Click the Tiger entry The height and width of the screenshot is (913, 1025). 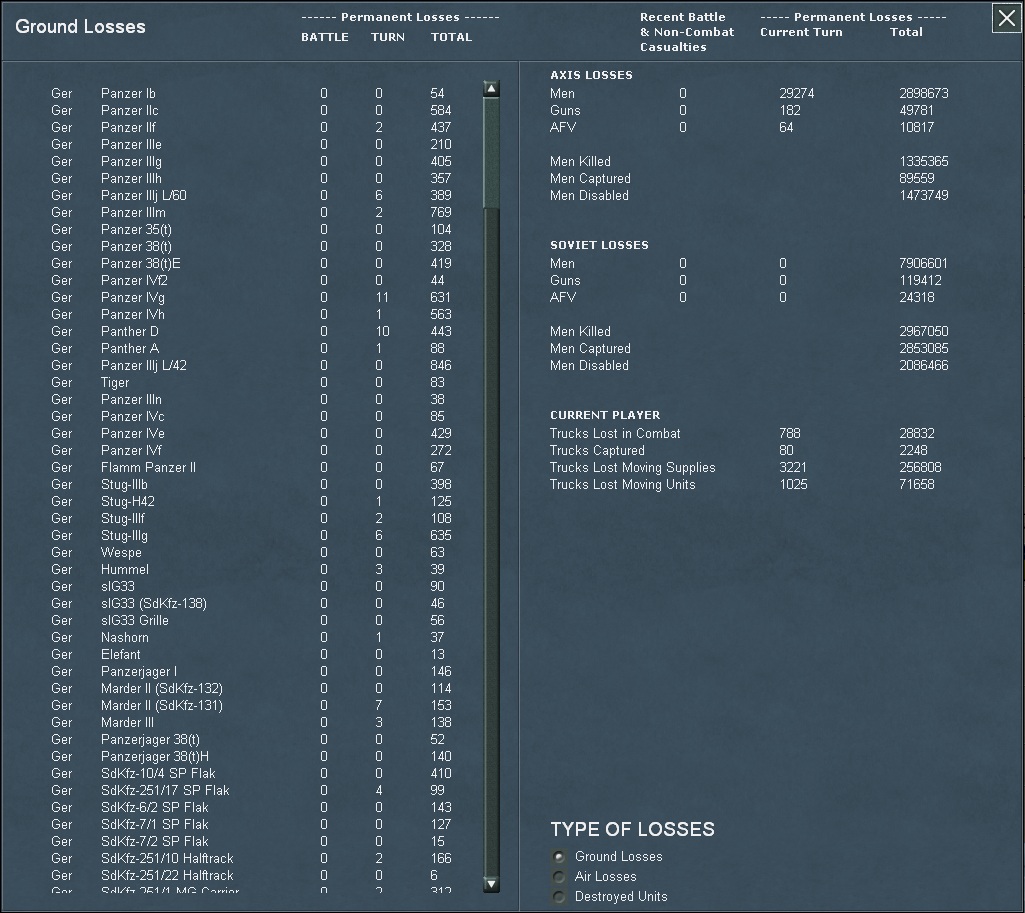pos(115,382)
